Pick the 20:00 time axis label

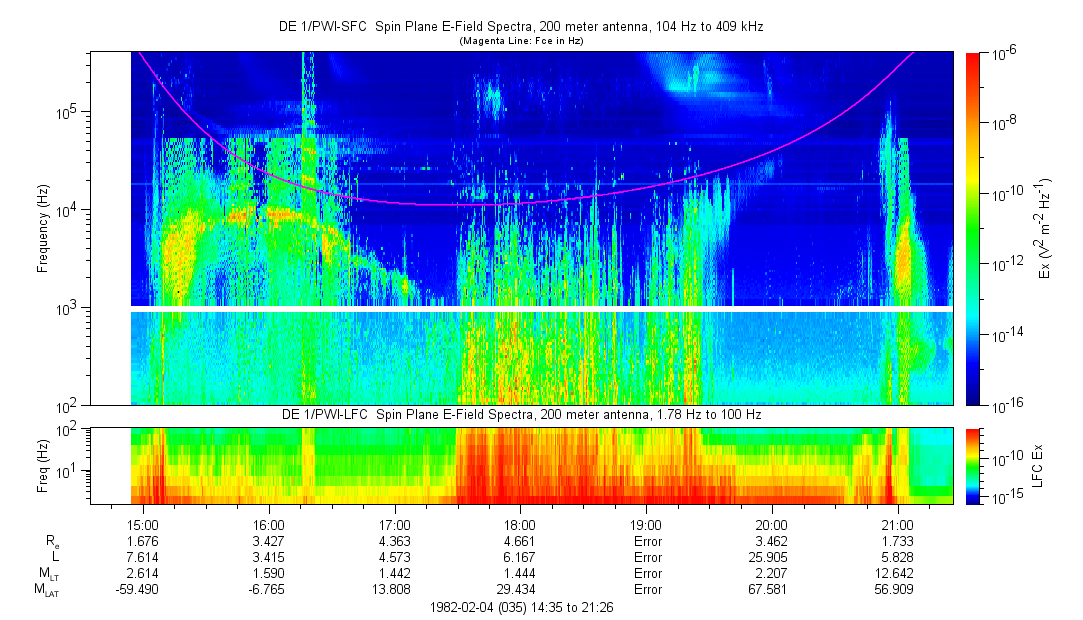point(771,523)
